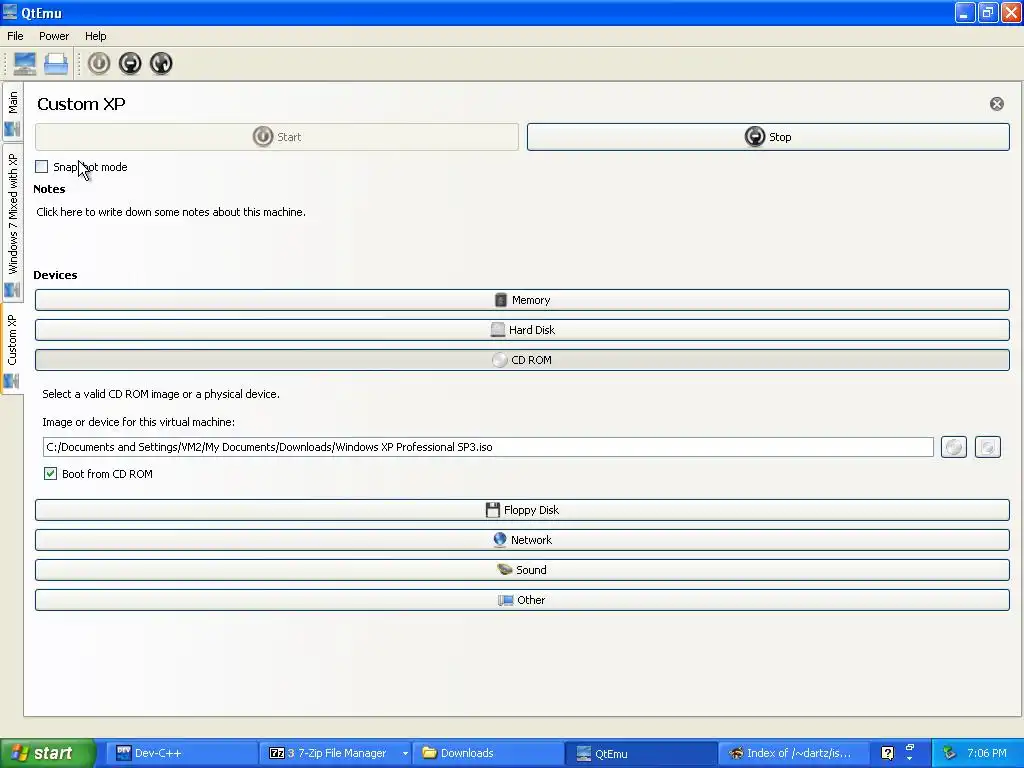Uncheck the Boot from CD ROM checkbox
This screenshot has height=768, width=1024.
[x=50, y=473]
